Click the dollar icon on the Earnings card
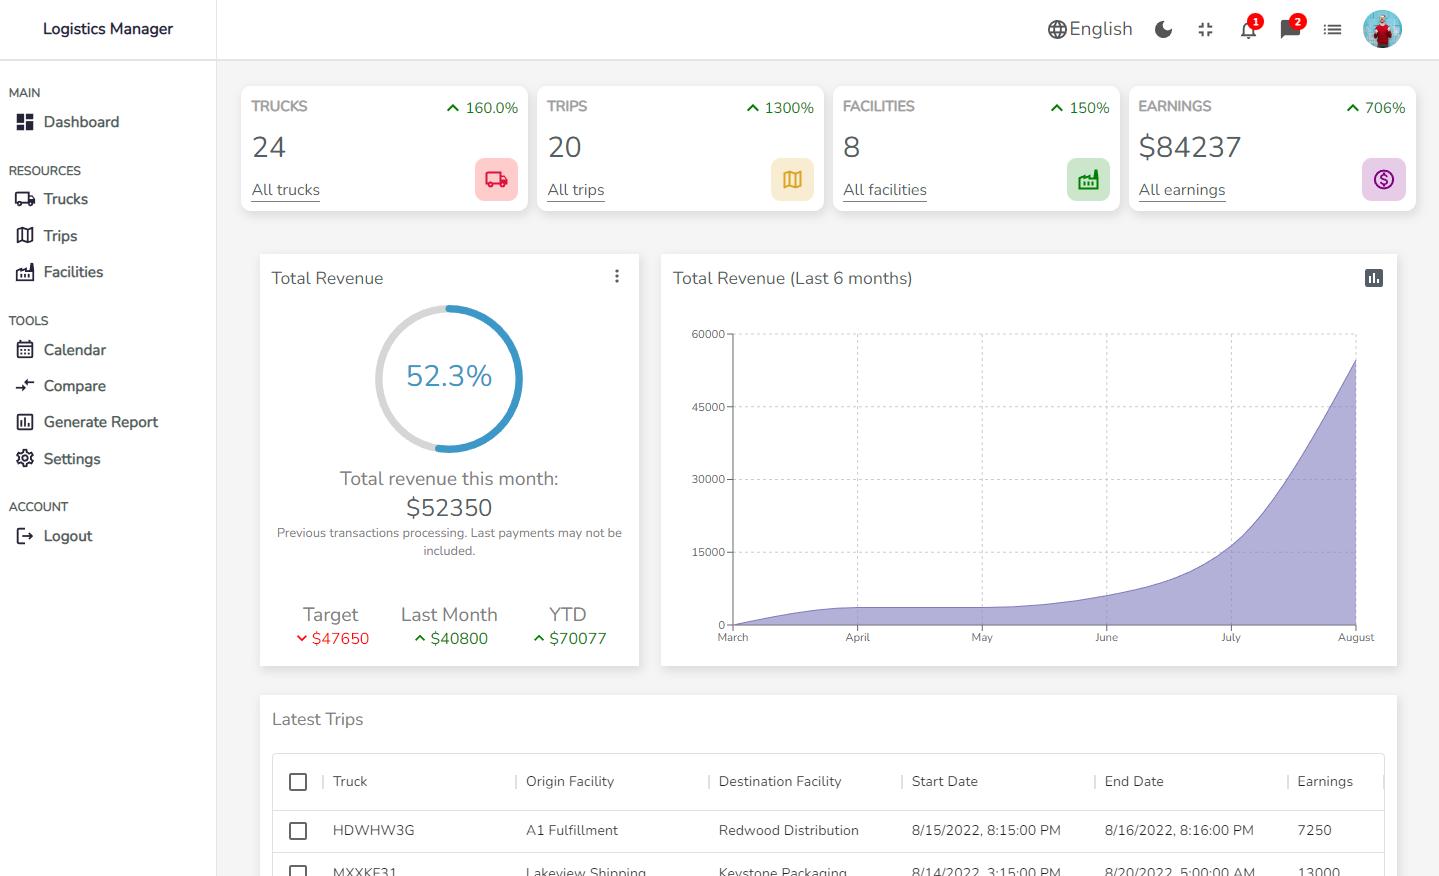 [1383, 179]
